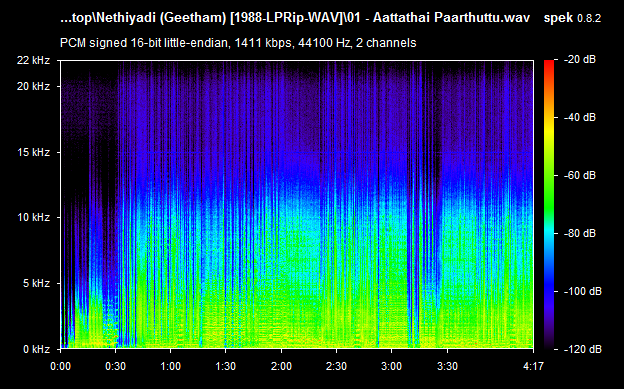Click the '22 kHz' frequency axis label
Image resolution: width=624 pixels, height=389 pixels.
pos(33,61)
